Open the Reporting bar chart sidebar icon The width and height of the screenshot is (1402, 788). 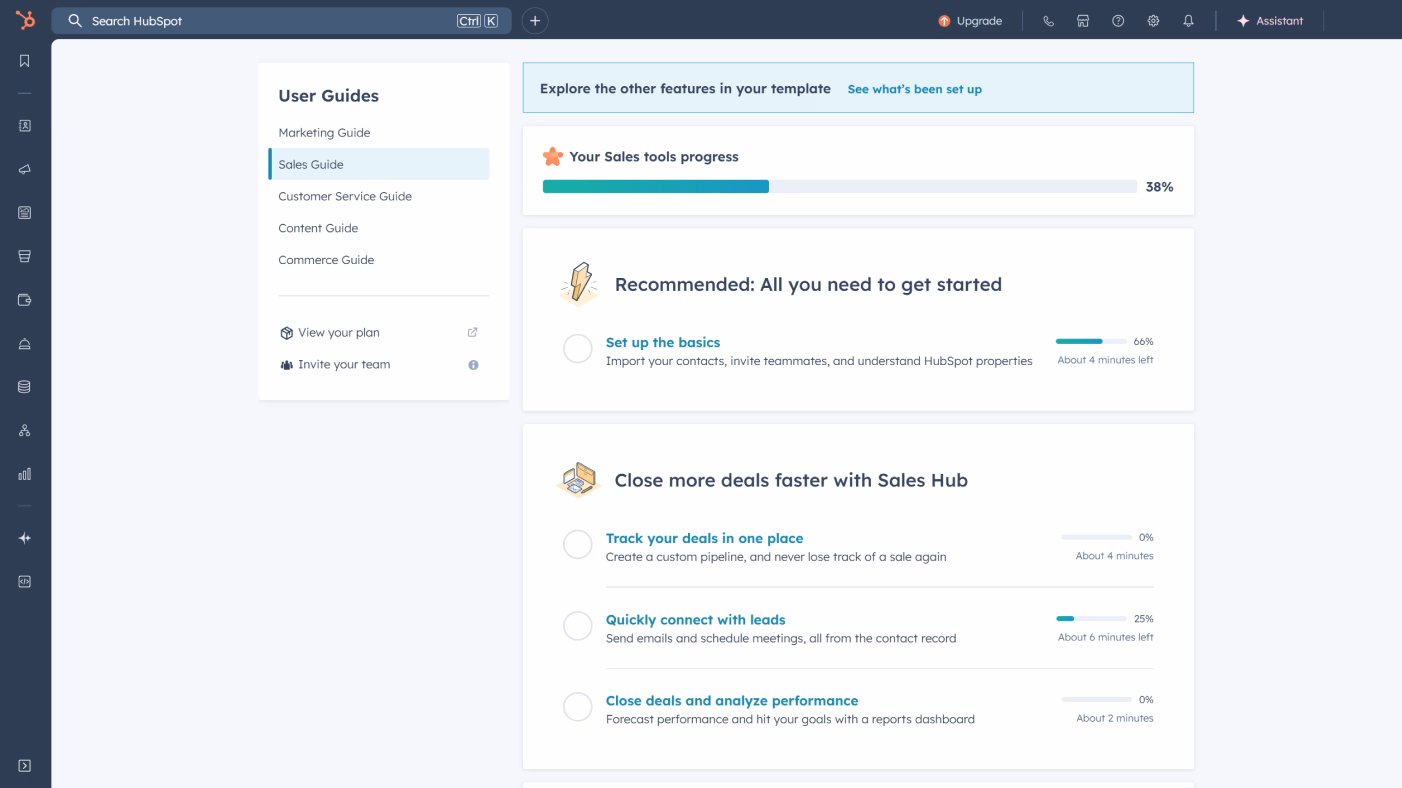(25, 473)
